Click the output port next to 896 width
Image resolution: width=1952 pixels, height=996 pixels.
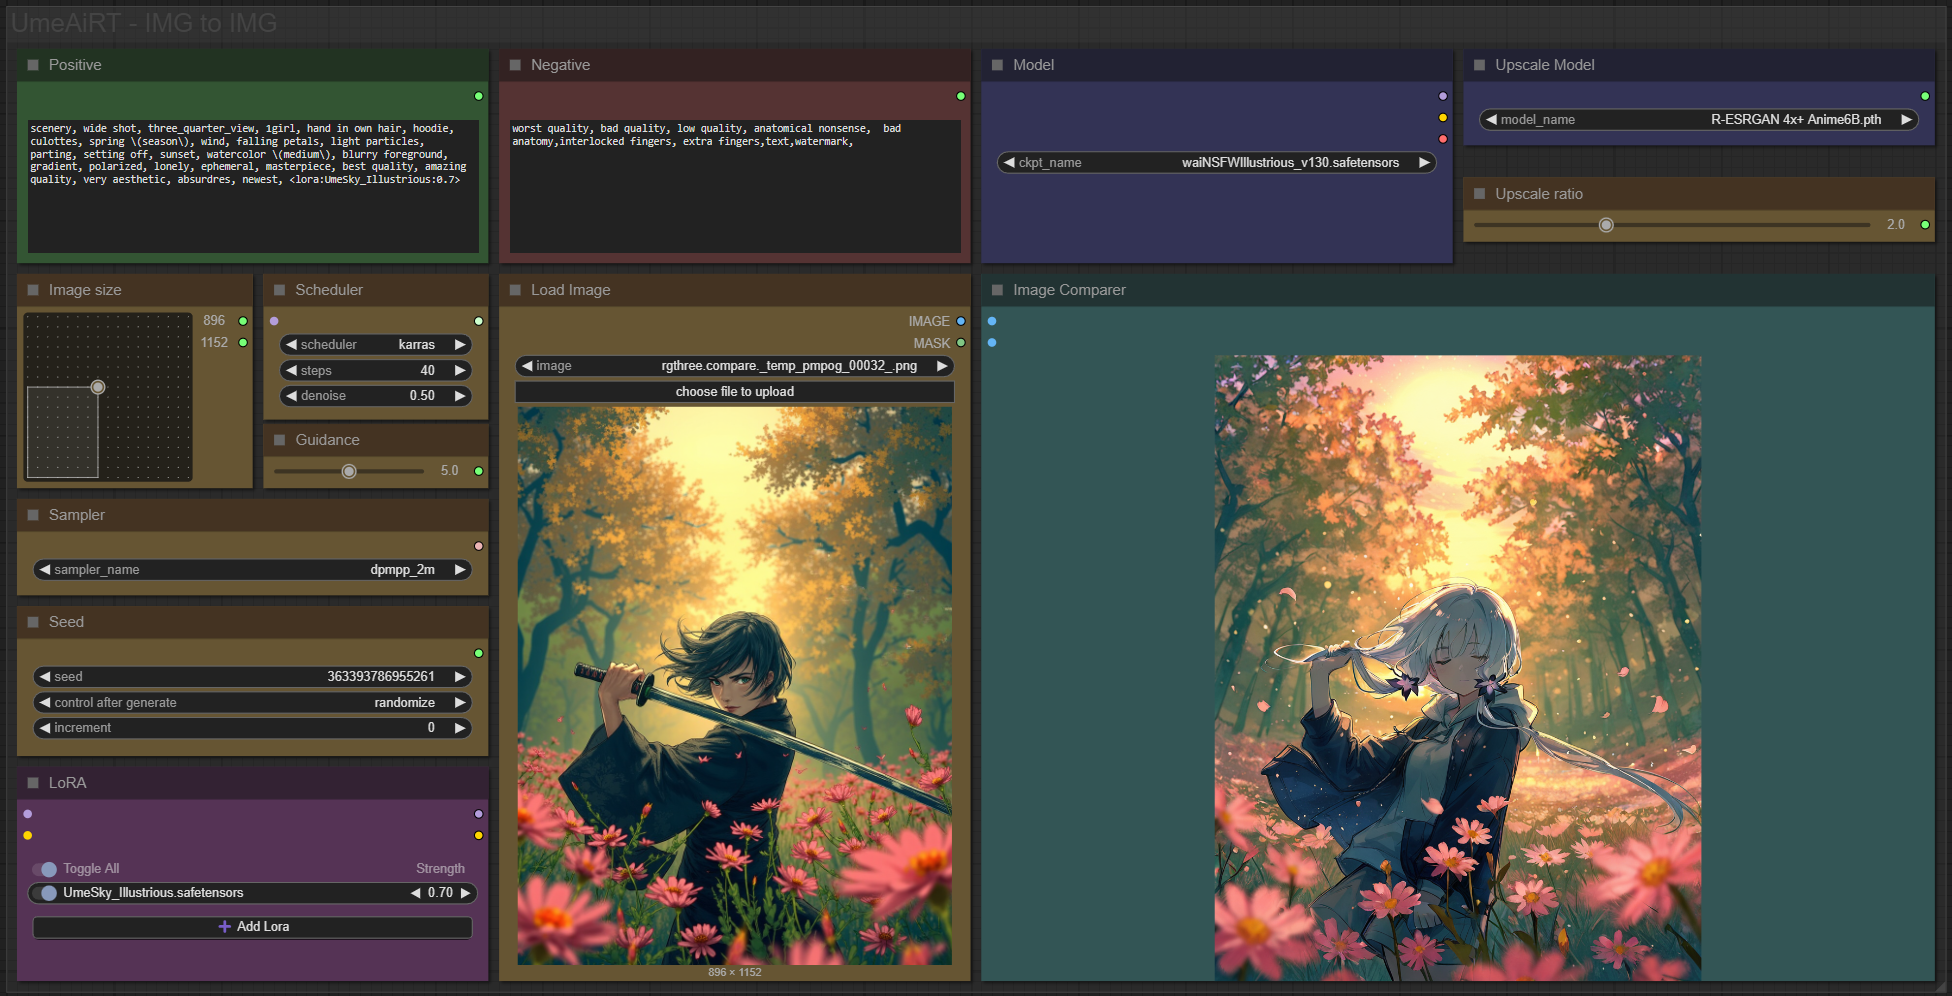pos(243,321)
